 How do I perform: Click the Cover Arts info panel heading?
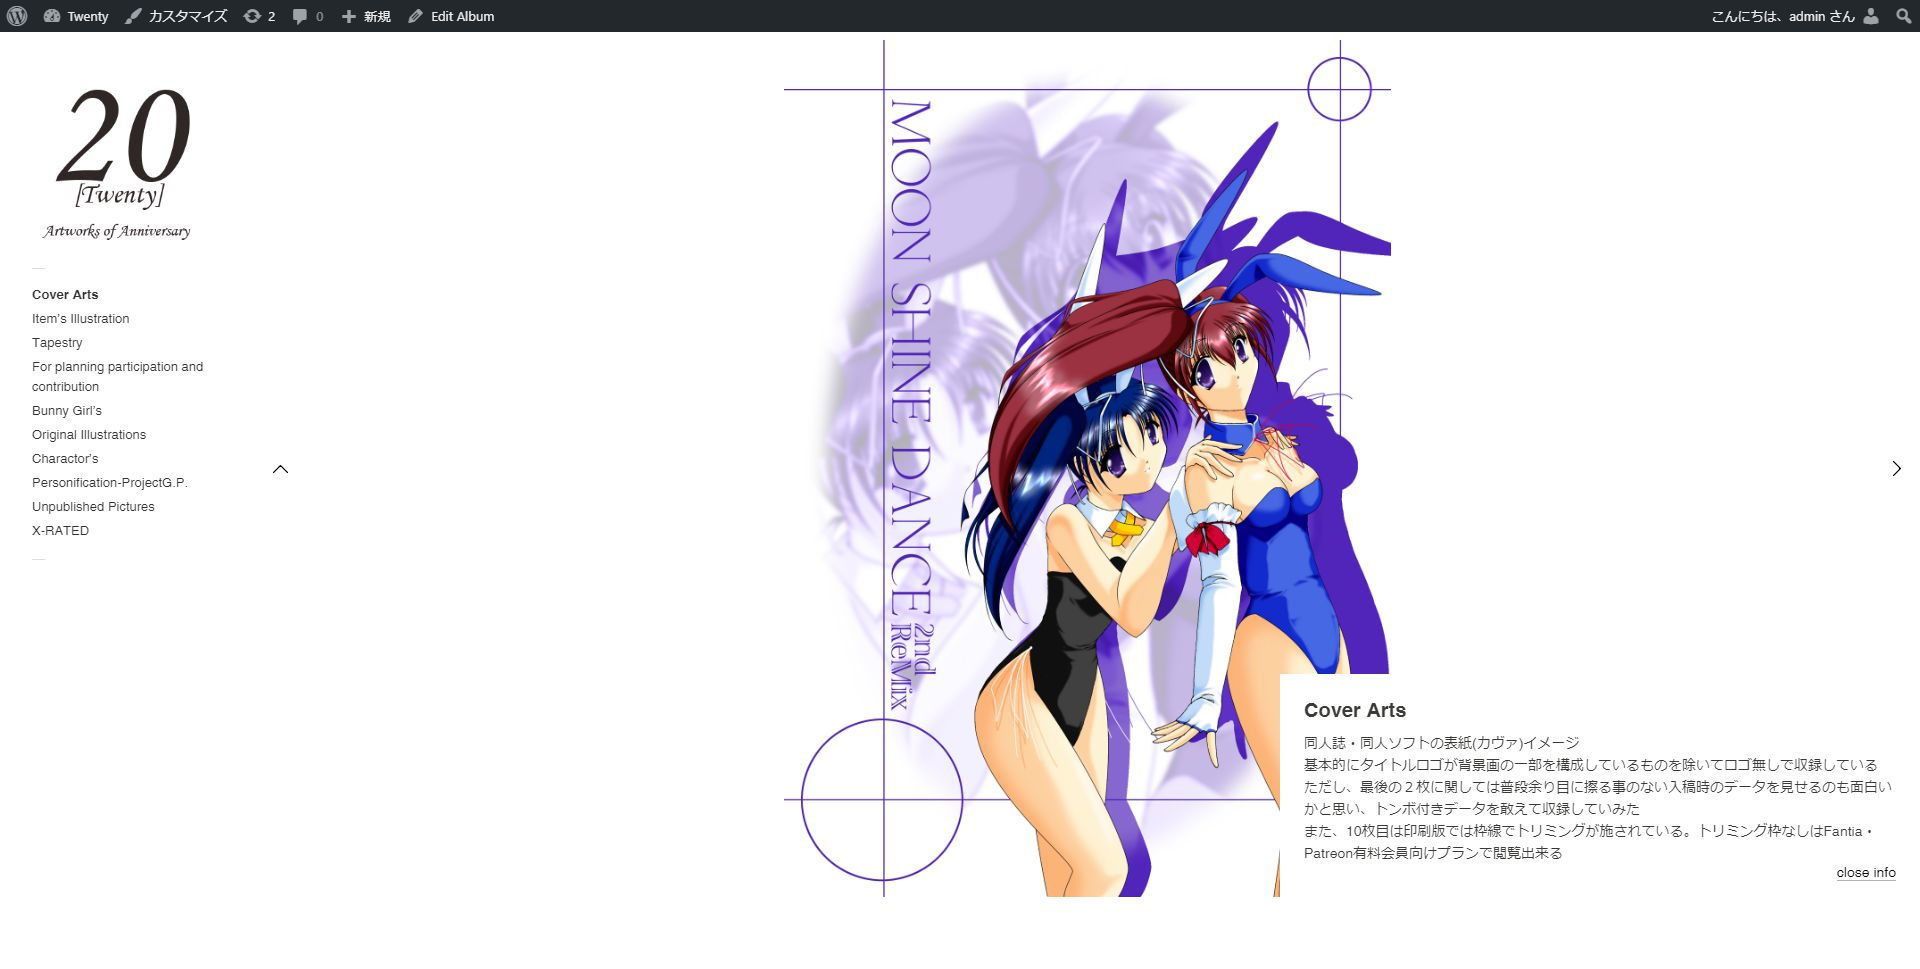1355,710
